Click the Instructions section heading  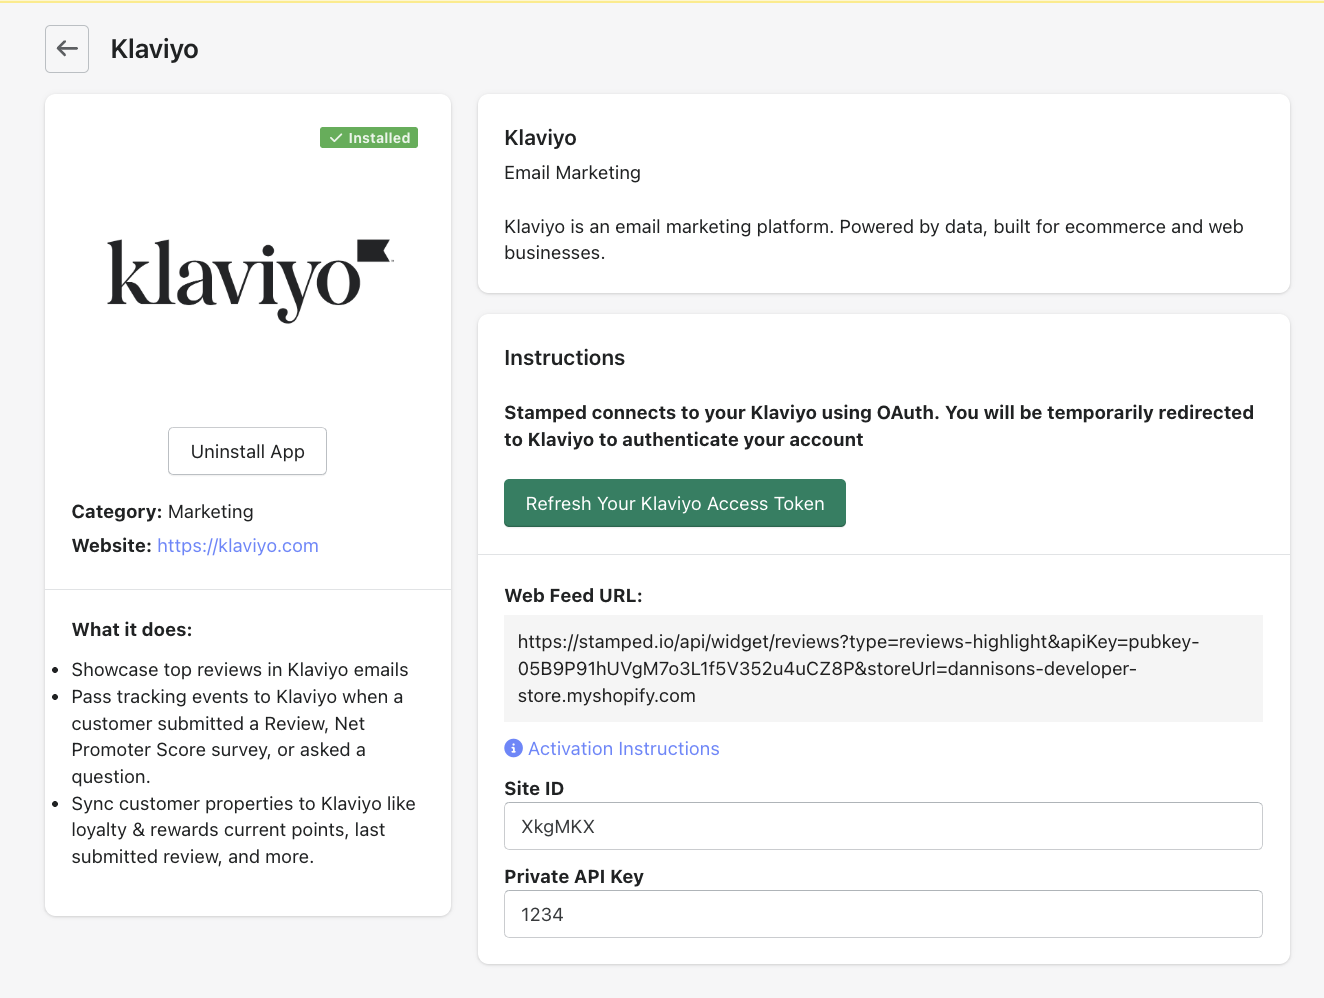click(x=564, y=358)
